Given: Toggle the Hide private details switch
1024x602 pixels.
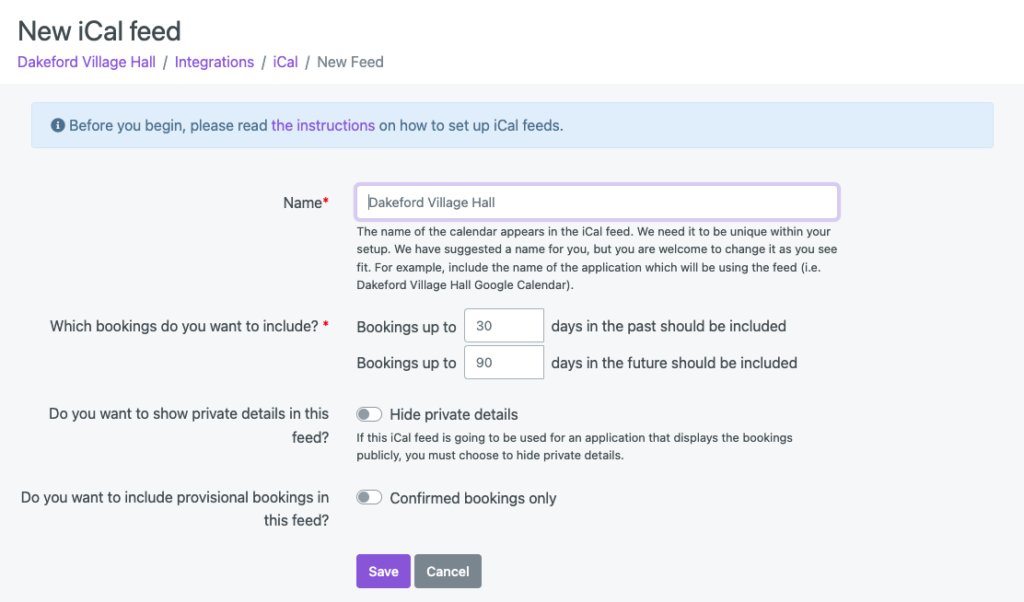Looking at the screenshot, I should click(x=369, y=414).
